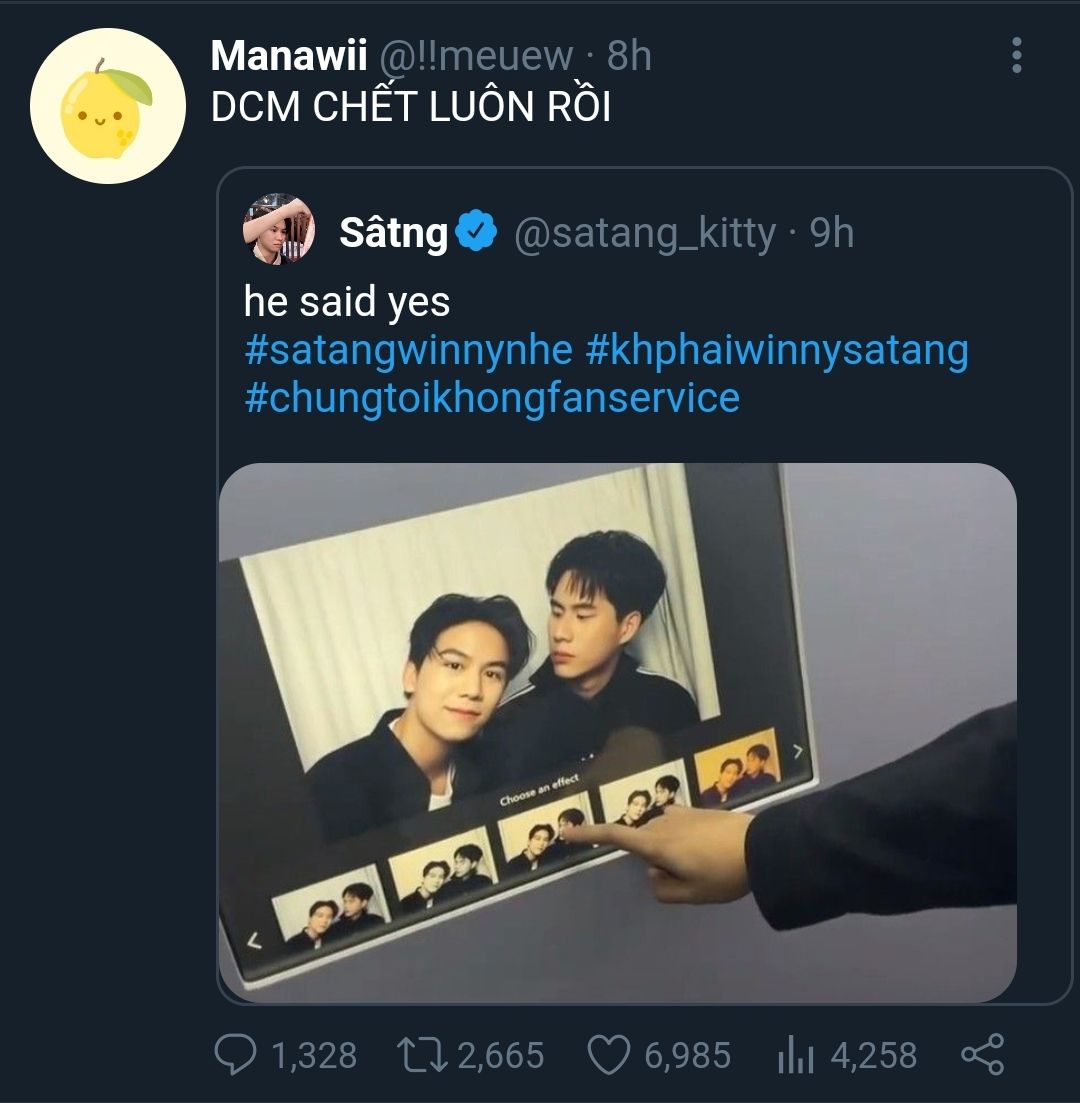Screen dimensions: 1080x1103
Task: Tap the reply comment icon
Action: (x=236, y=1055)
